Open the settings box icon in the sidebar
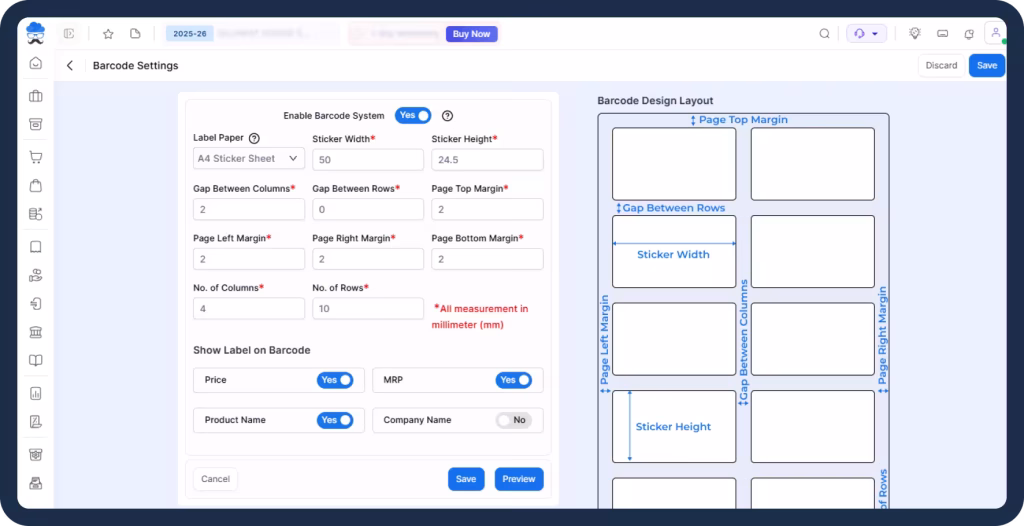This screenshot has height=526, width=1024. pyautogui.click(x=36, y=455)
